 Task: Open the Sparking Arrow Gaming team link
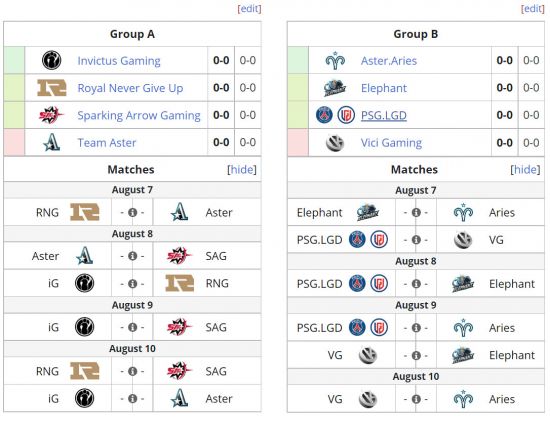point(139,115)
